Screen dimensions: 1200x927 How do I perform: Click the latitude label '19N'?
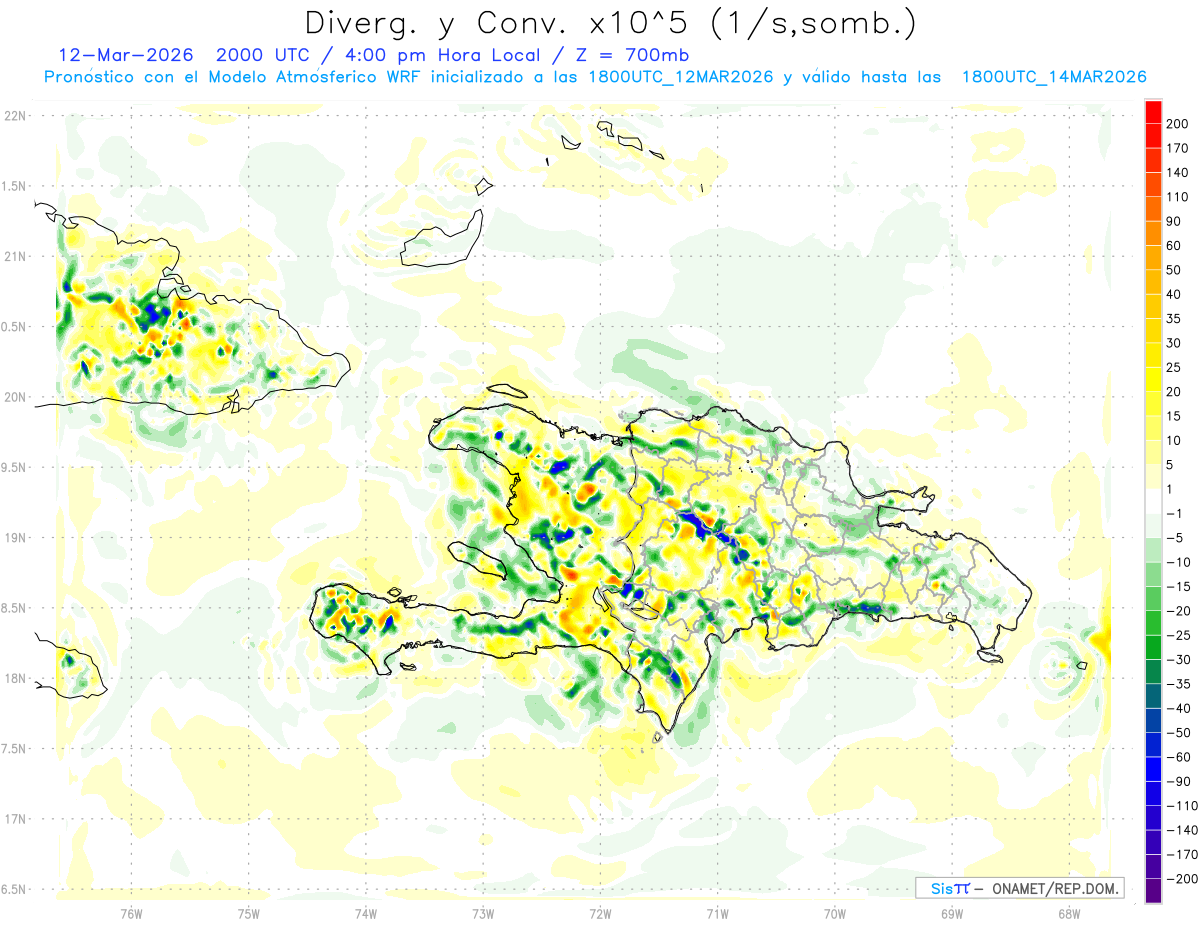(16, 538)
